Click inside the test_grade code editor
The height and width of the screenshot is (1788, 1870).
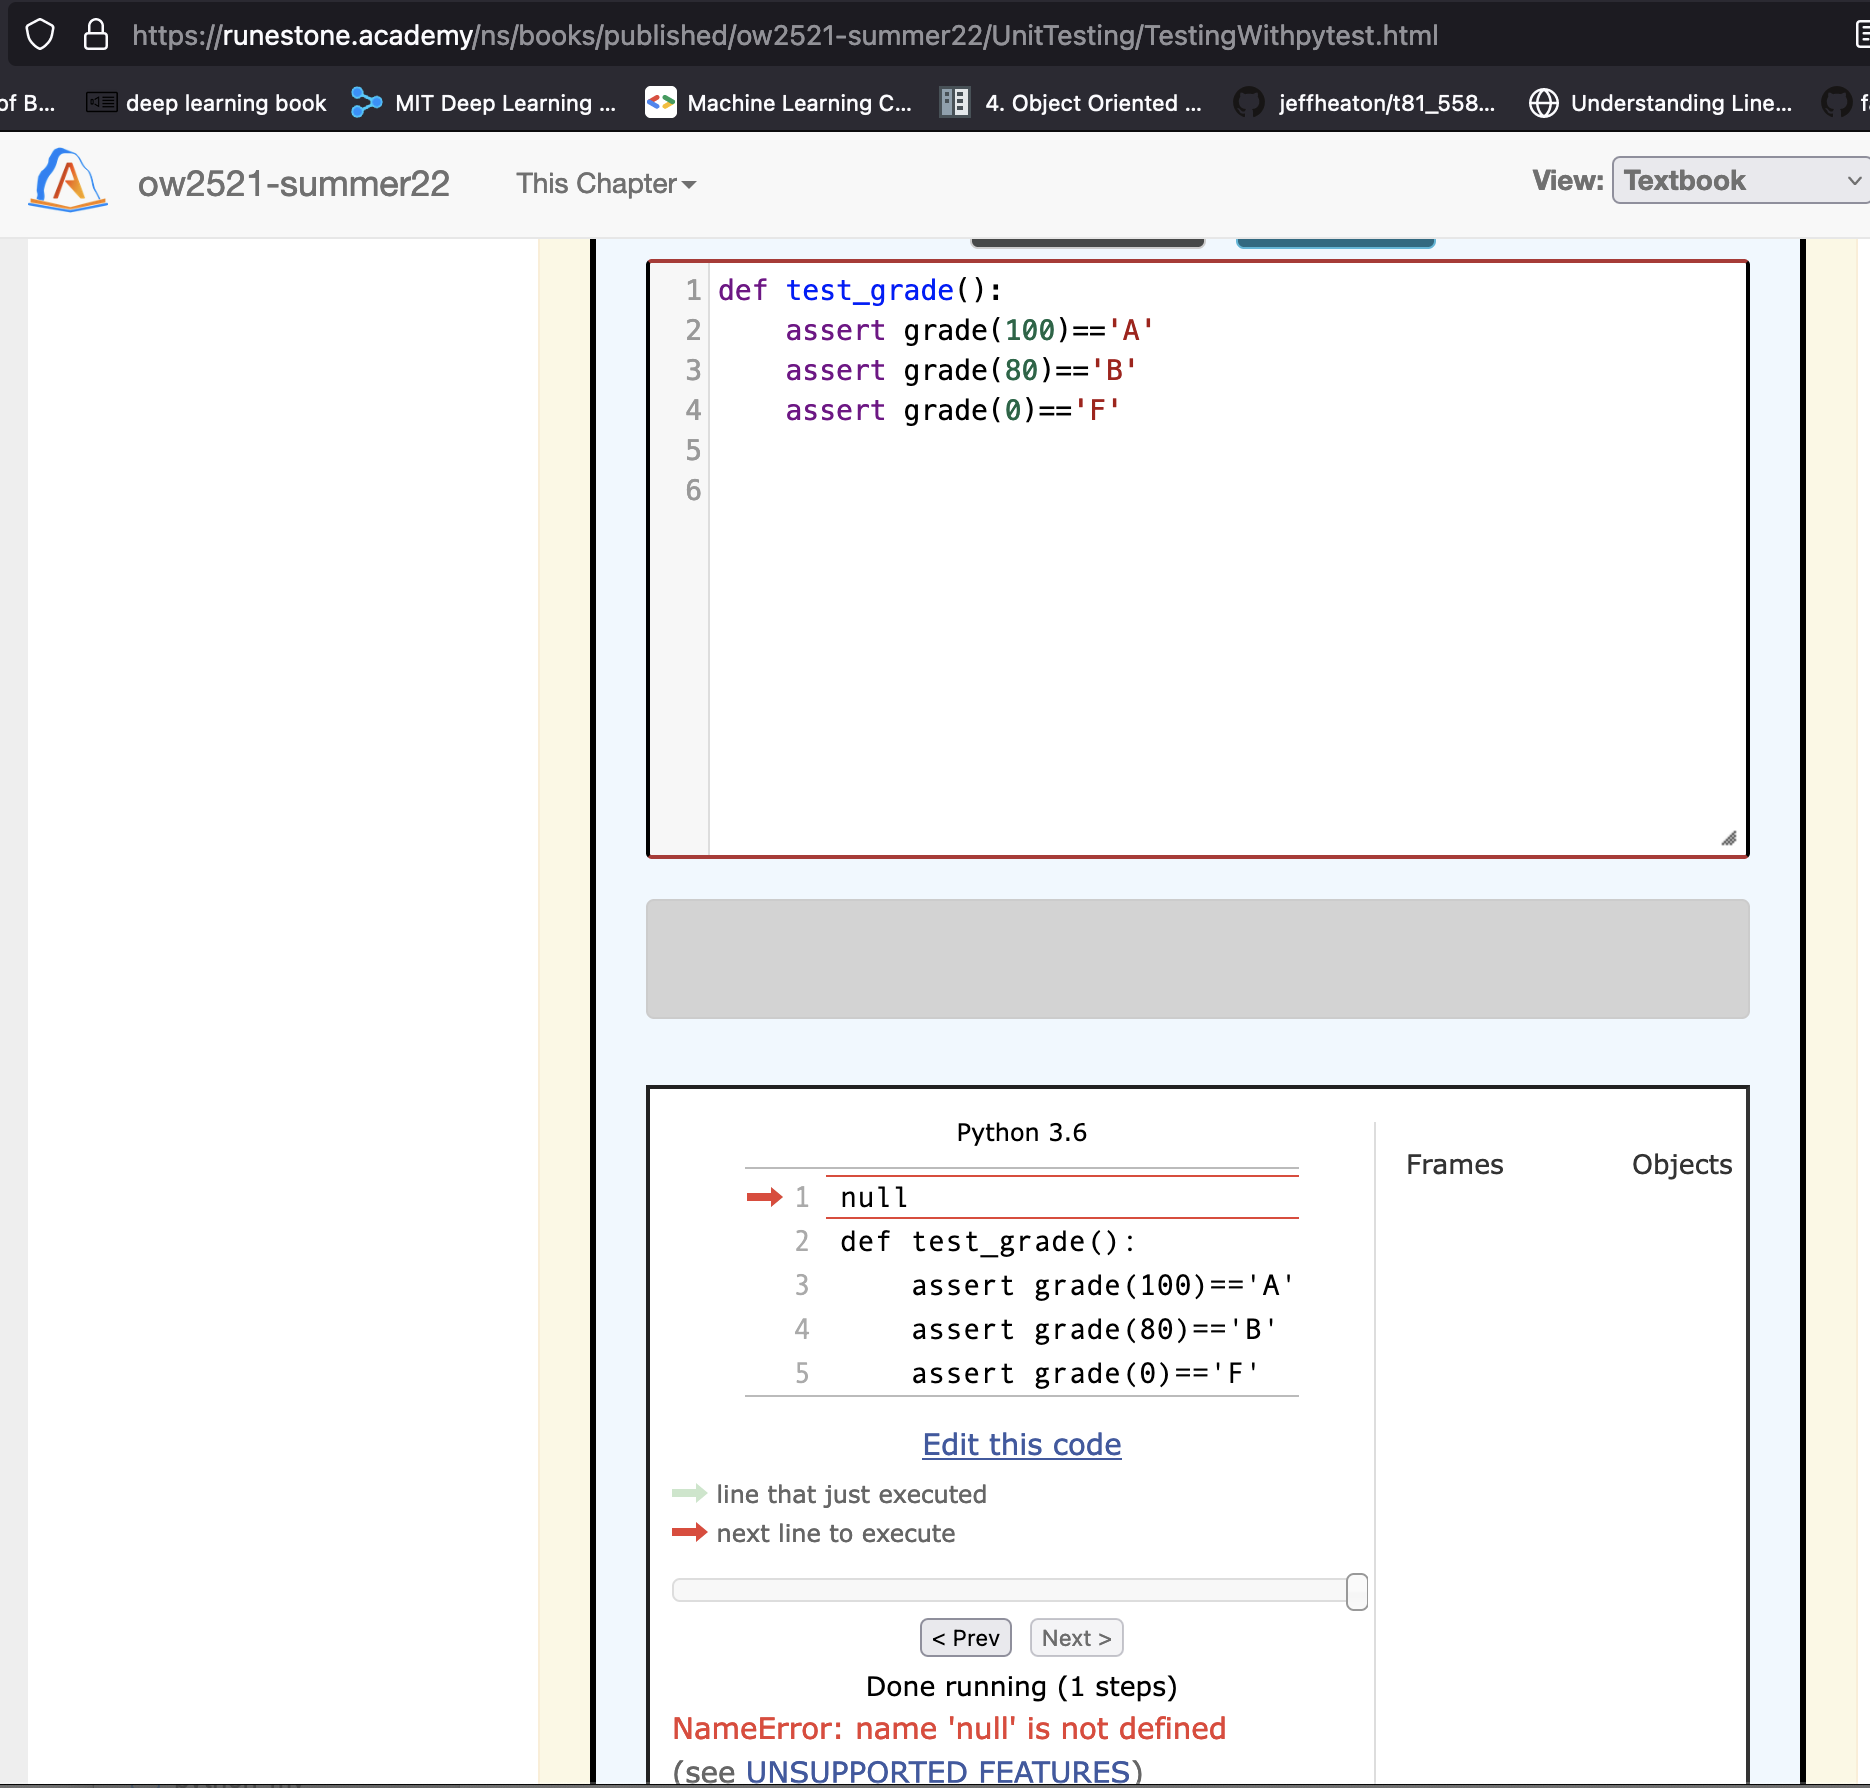click(x=1200, y=600)
